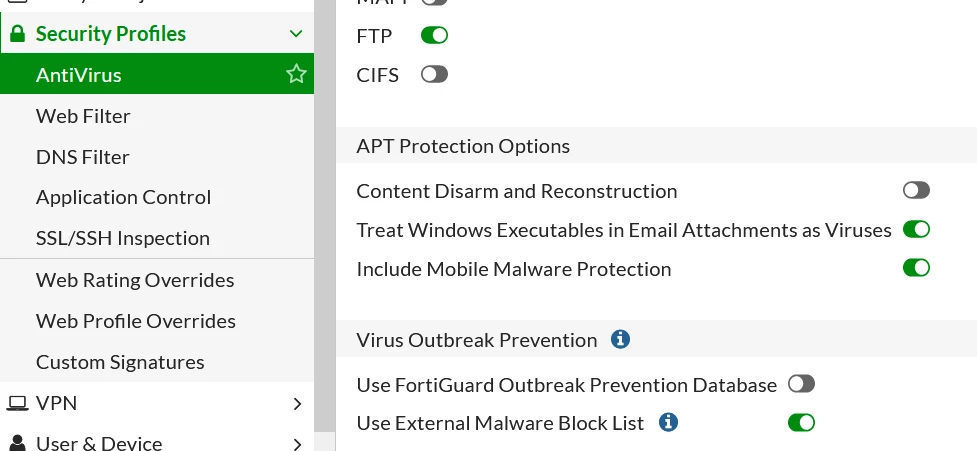This screenshot has height=451, width=977.
Task: Click the External Malware Block List info icon
Action: [x=668, y=422]
